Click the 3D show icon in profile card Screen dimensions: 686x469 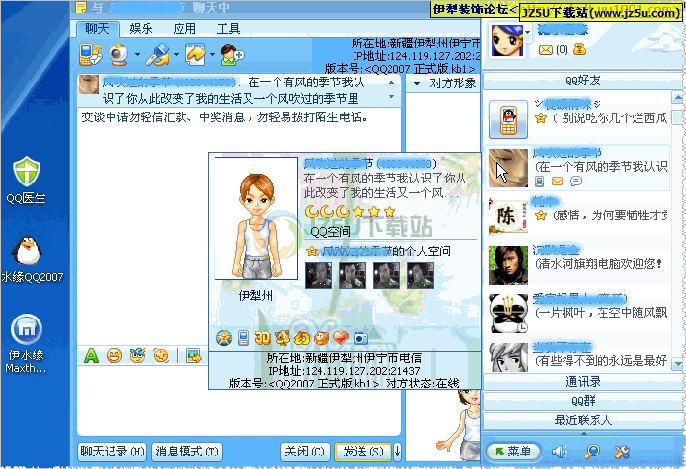point(263,338)
